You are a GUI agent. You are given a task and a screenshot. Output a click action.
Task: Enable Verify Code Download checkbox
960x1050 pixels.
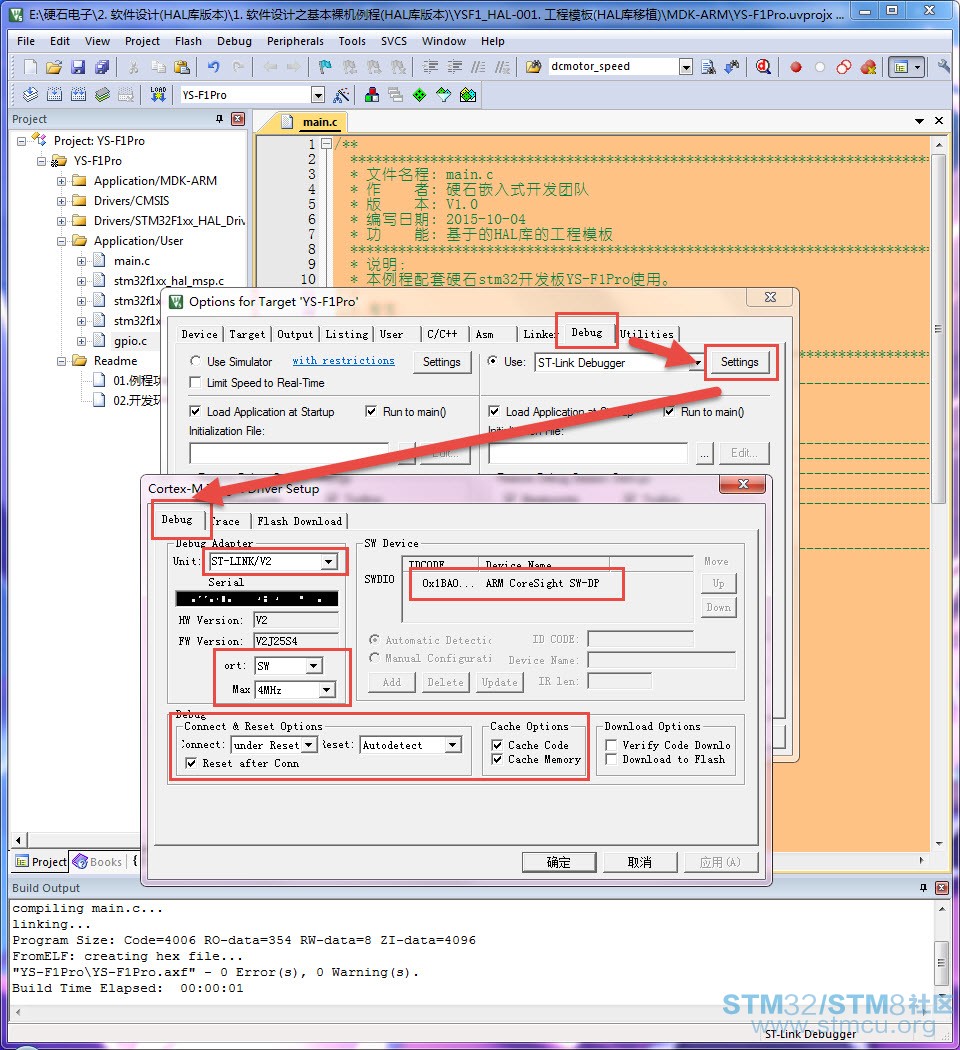click(x=611, y=745)
